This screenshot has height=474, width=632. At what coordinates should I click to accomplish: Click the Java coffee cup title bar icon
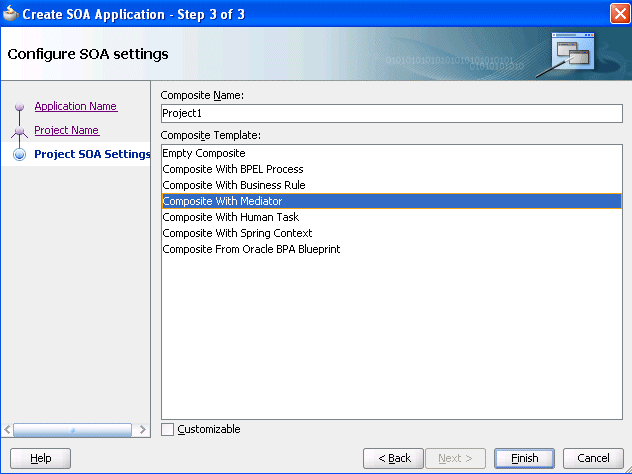[10, 13]
